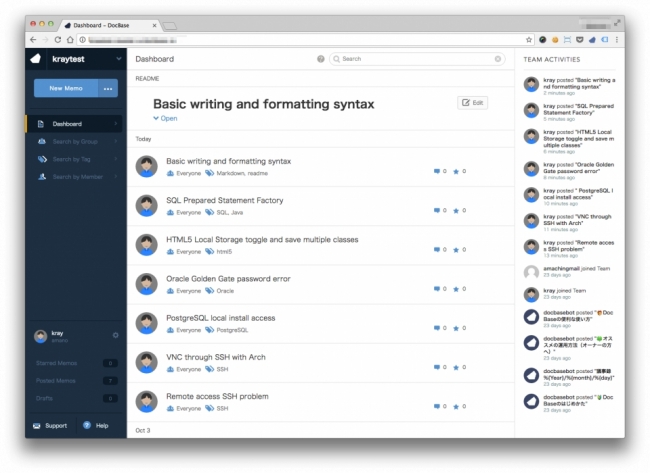Open Posted Memos list
The image size is (650, 473).
click(56, 381)
